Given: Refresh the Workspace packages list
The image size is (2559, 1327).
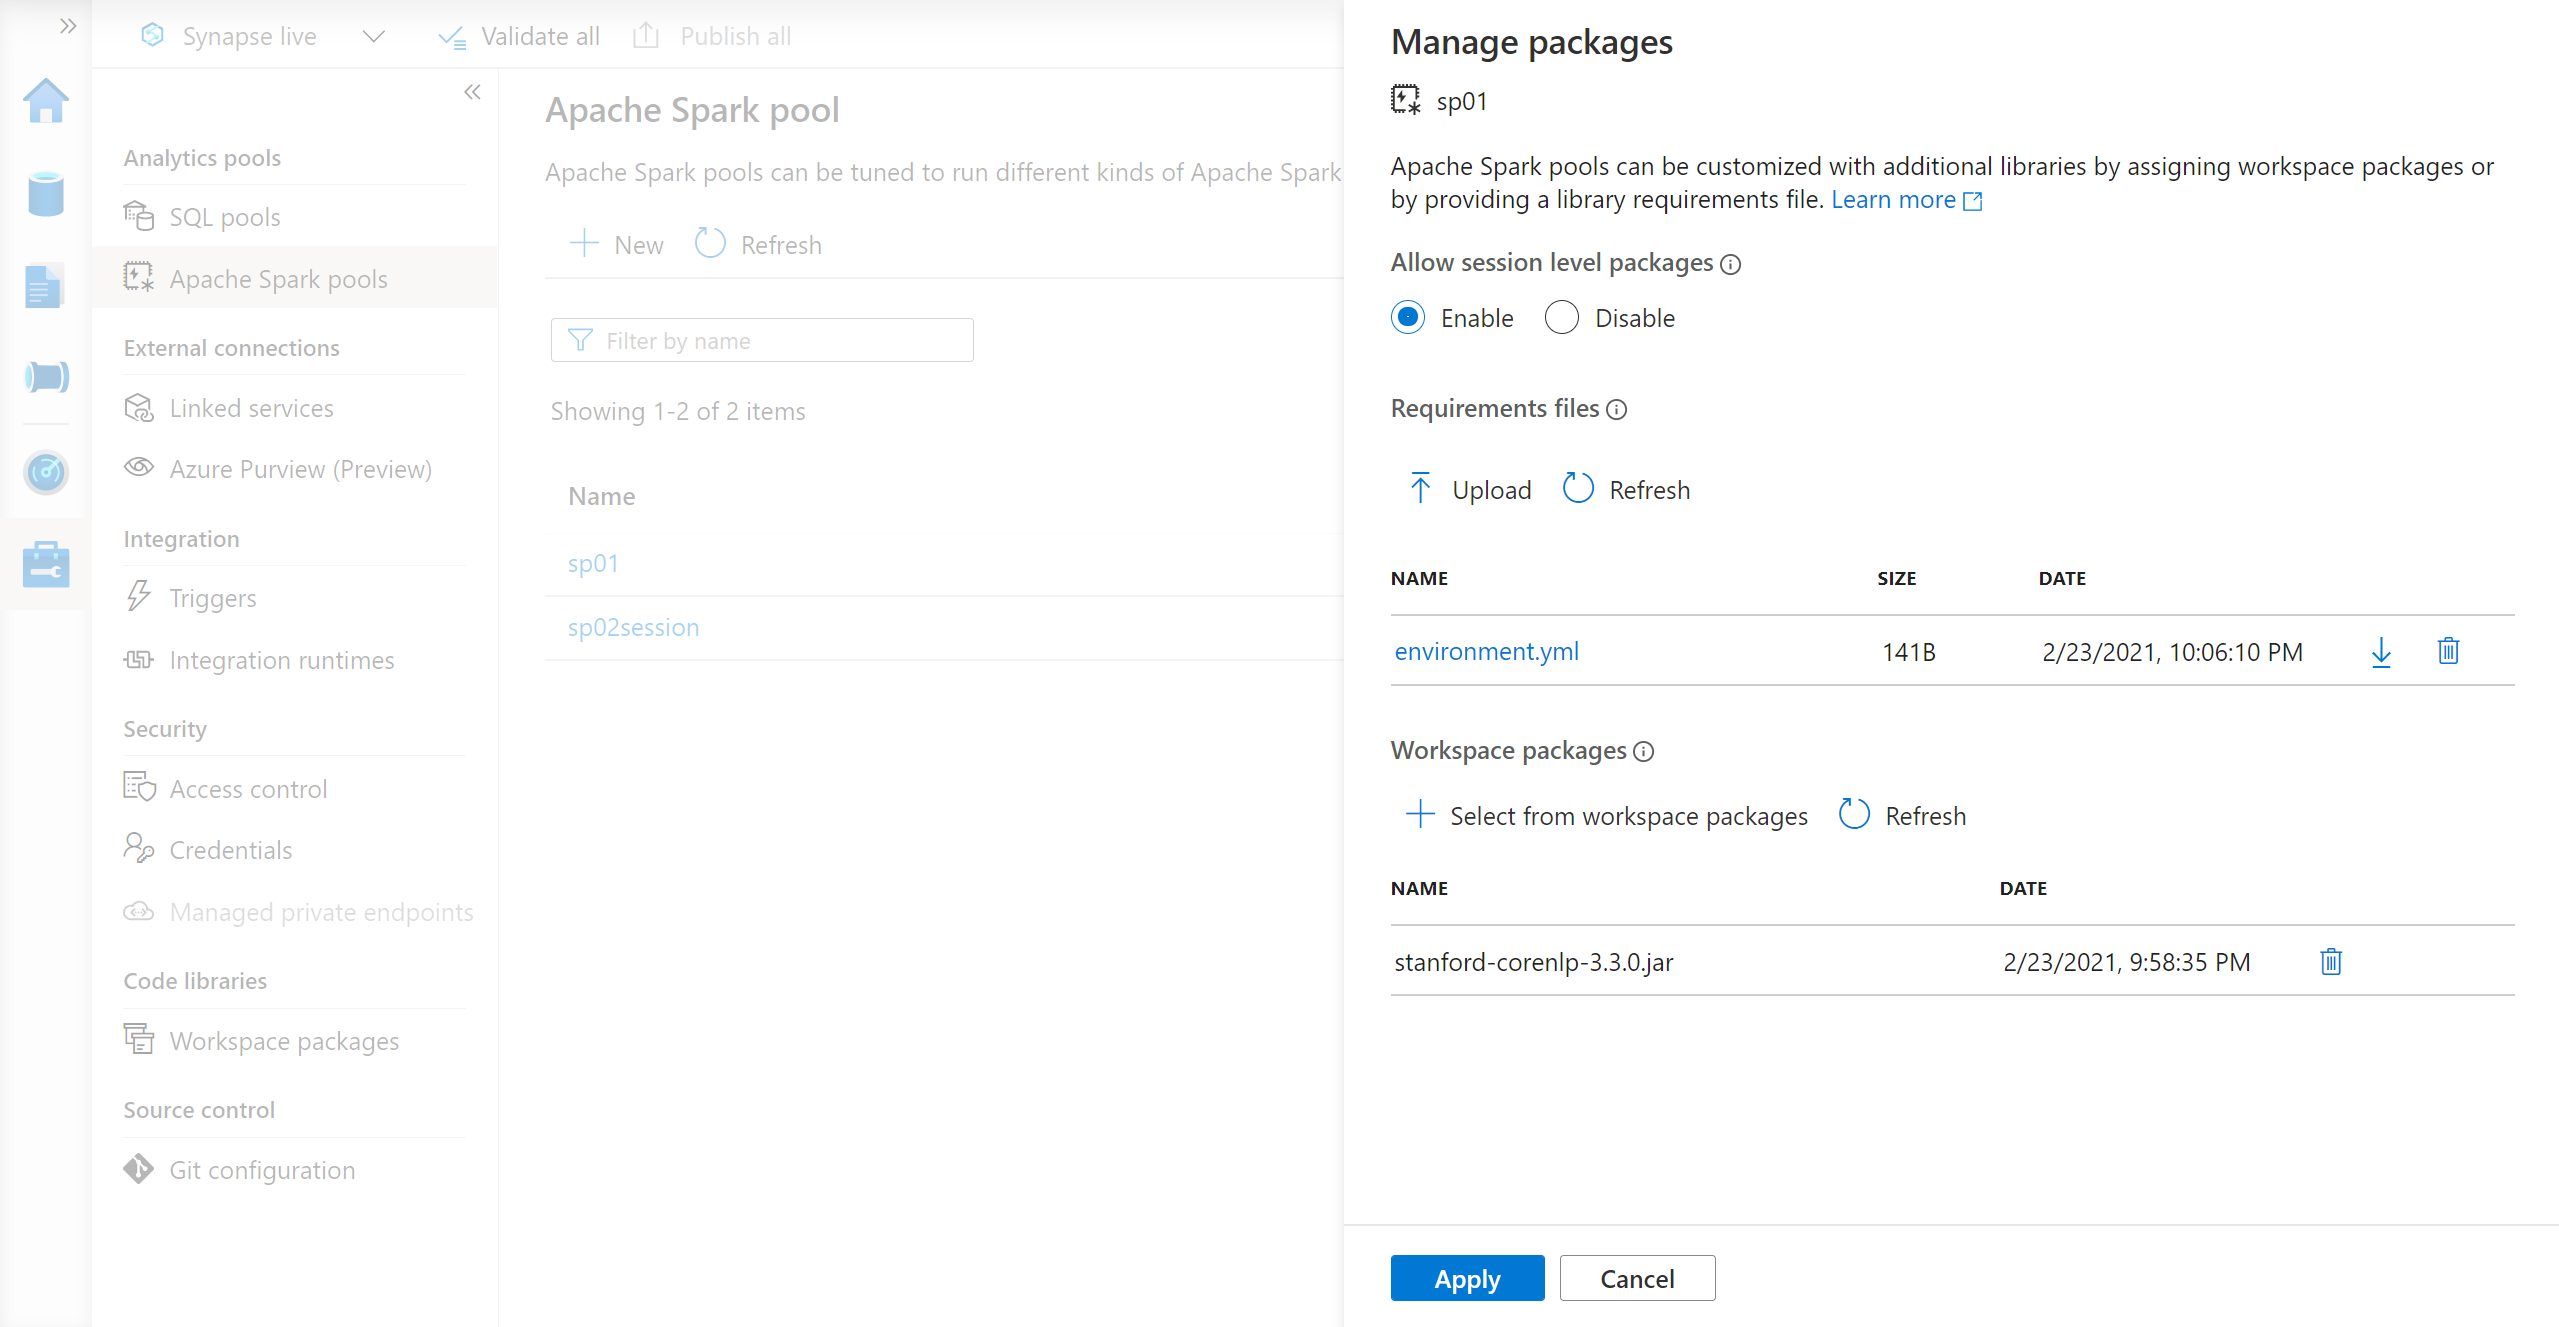Looking at the screenshot, I should [x=1902, y=816].
